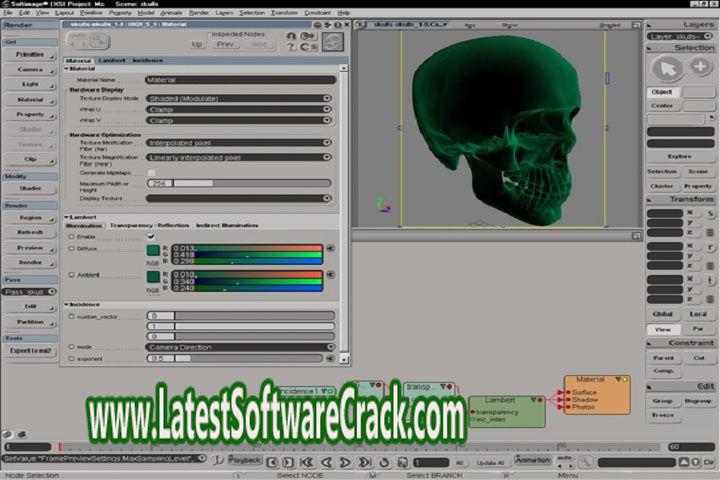
Task: Click the large refresh icon in editor
Action: pyautogui.click(x=332, y=42)
